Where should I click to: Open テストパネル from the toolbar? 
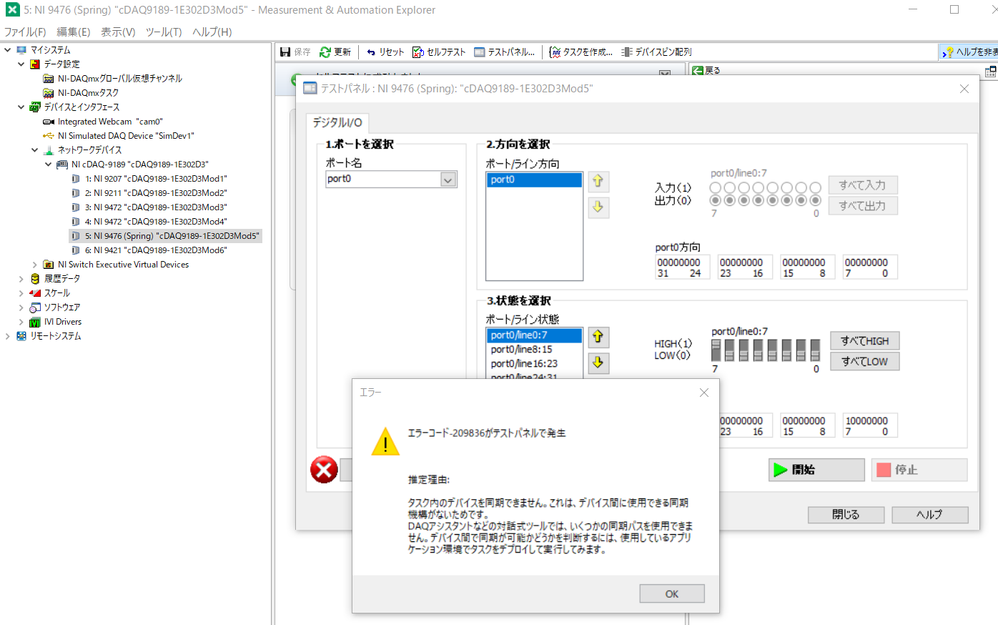[x=505, y=52]
